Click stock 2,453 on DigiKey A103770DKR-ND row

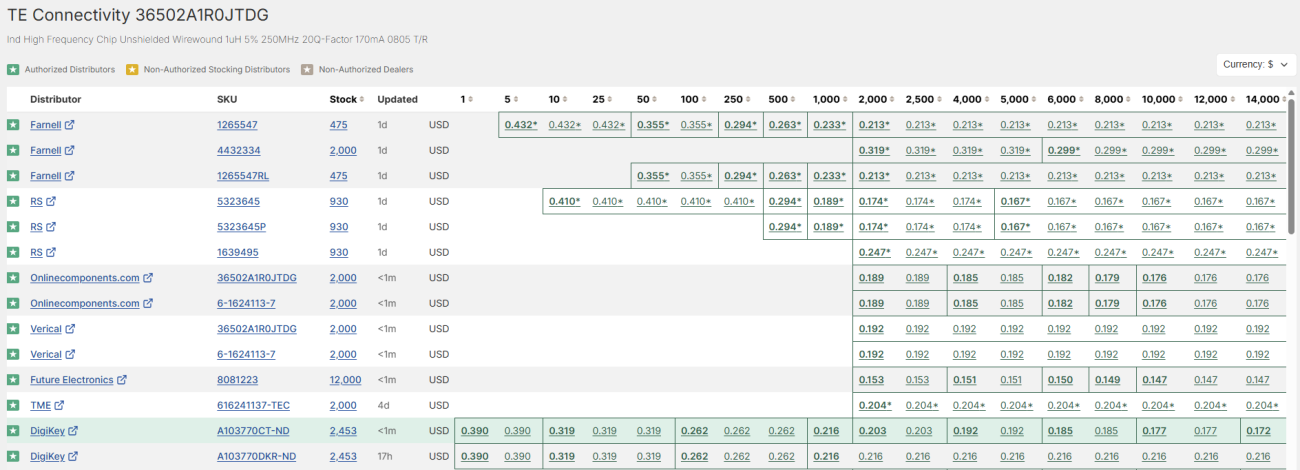point(342,456)
